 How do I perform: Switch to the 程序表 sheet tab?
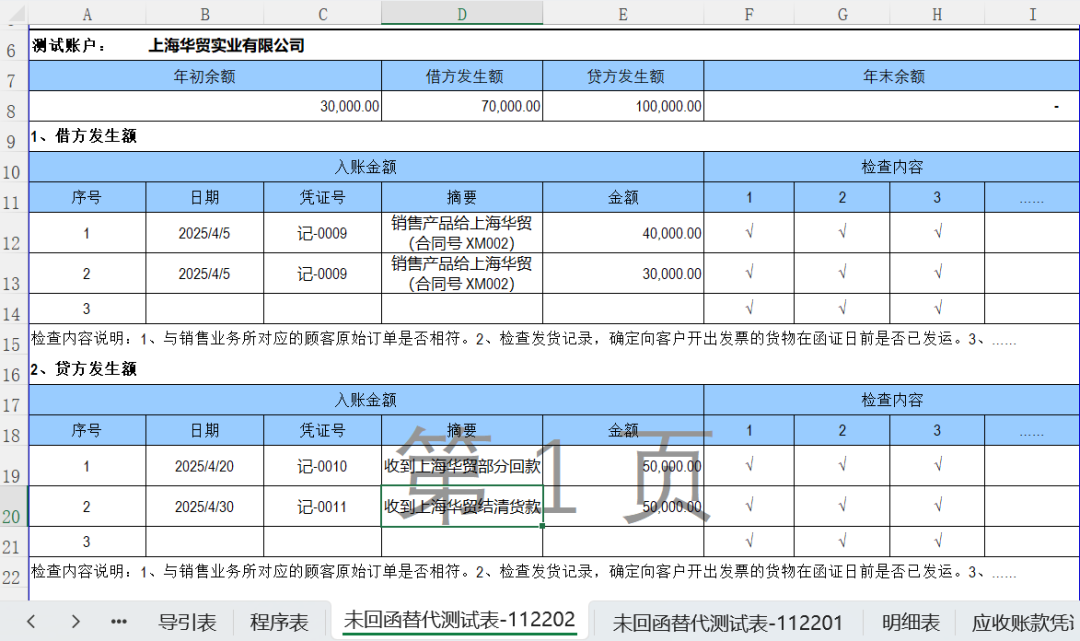pyautogui.click(x=278, y=622)
